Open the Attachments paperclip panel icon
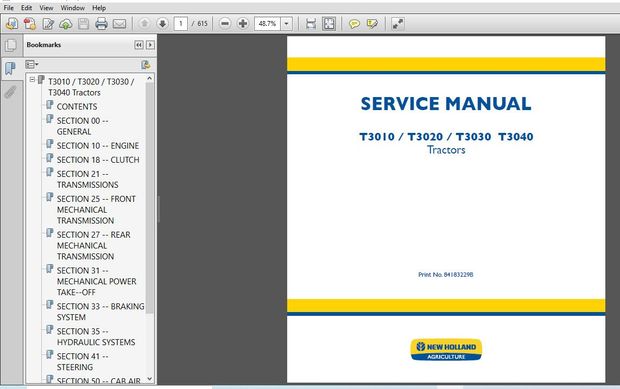Image resolution: width=620 pixels, height=389 pixels. click(11, 92)
